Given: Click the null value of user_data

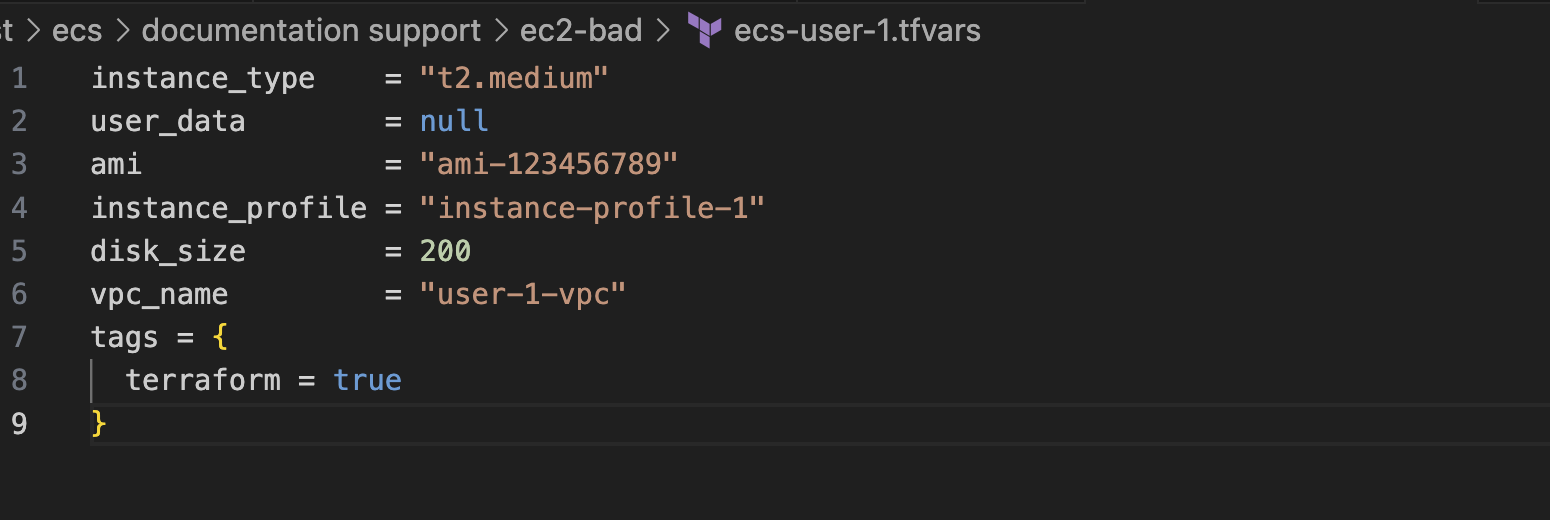Looking at the screenshot, I should coord(454,121).
